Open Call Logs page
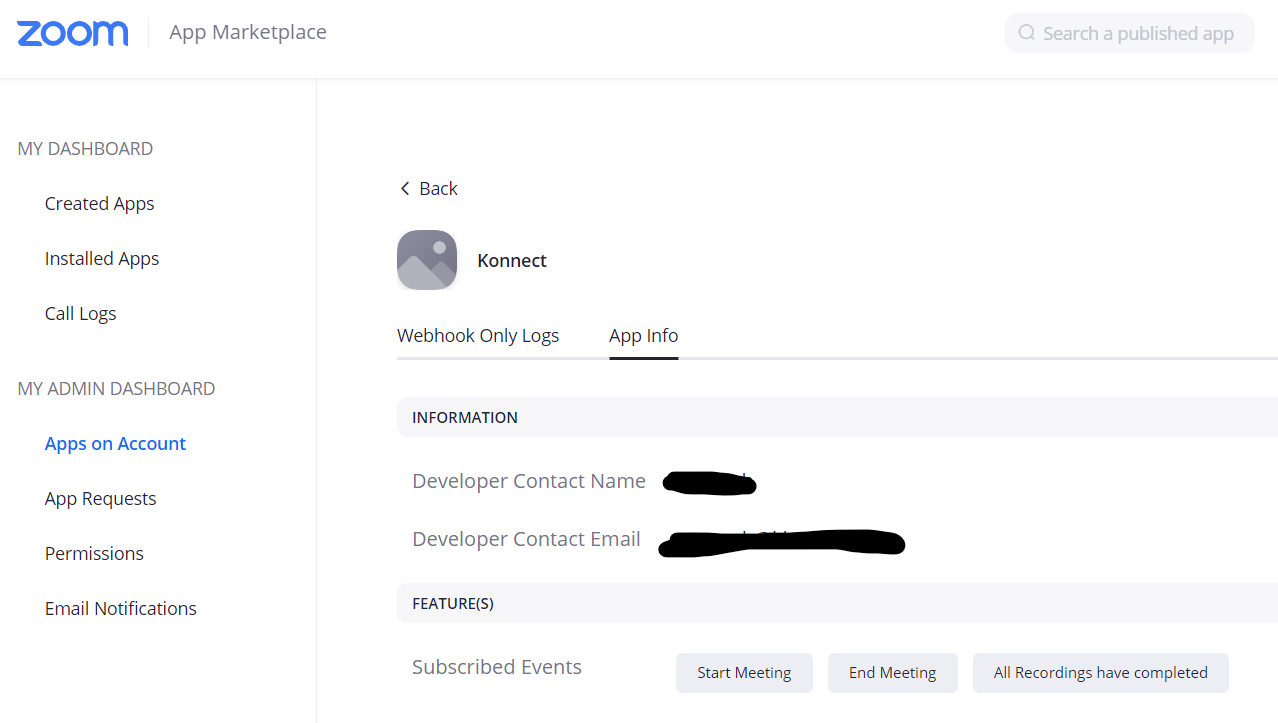Viewport: 1278px width, 723px height. click(x=81, y=313)
